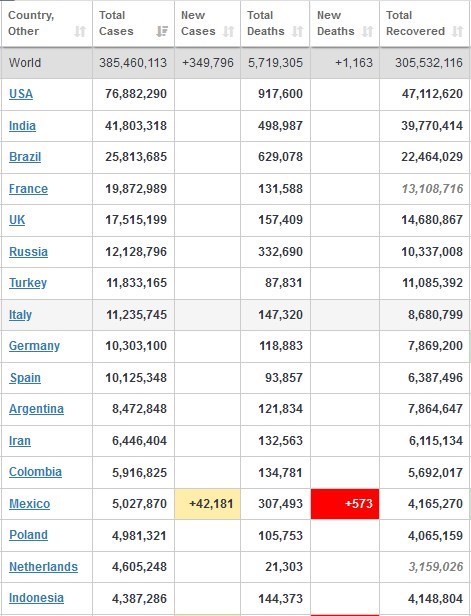The width and height of the screenshot is (471, 616).
Task: Select the World summary row
Action: [x=235, y=63]
